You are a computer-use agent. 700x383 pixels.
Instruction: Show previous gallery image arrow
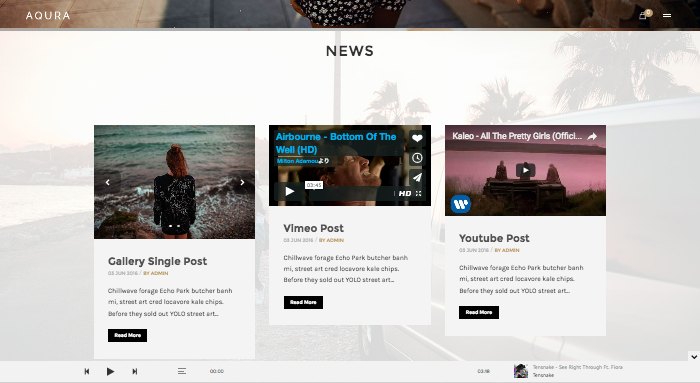tap(108, 182)
